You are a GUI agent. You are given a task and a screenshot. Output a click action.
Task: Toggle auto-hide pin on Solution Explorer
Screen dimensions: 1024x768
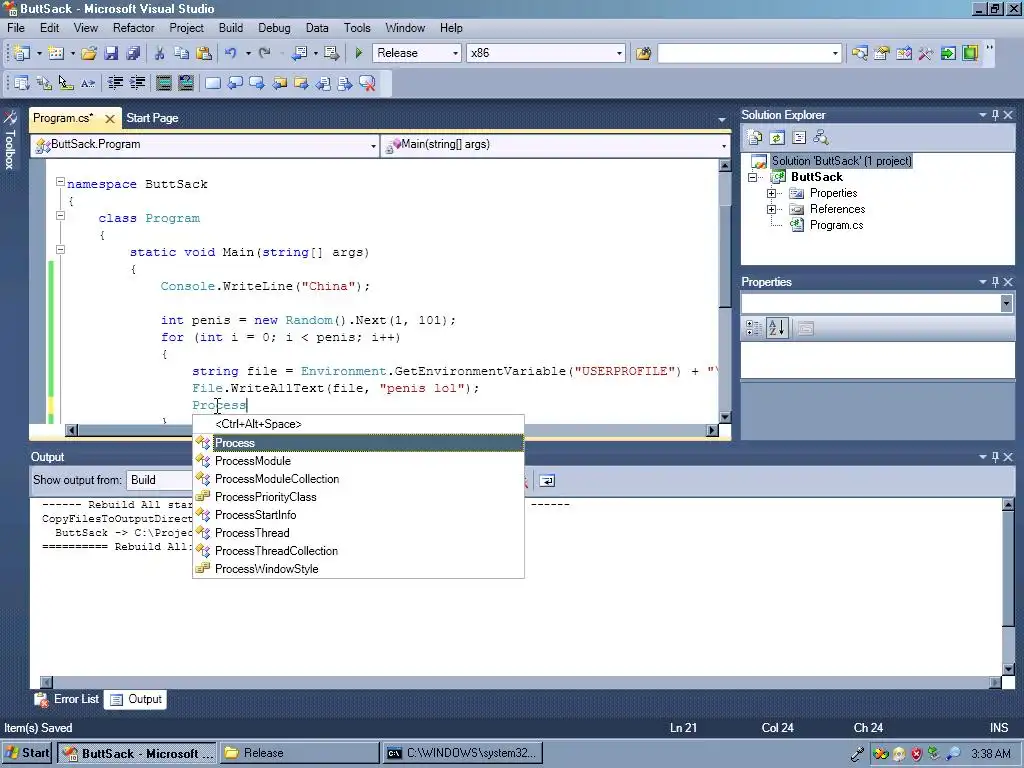995,115
